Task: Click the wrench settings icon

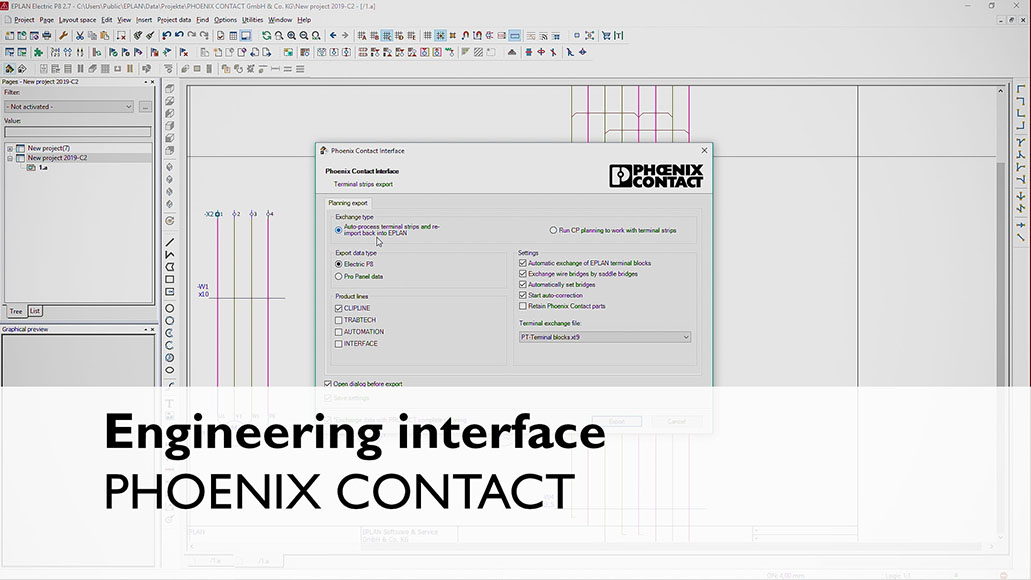Action: (63, 36)
